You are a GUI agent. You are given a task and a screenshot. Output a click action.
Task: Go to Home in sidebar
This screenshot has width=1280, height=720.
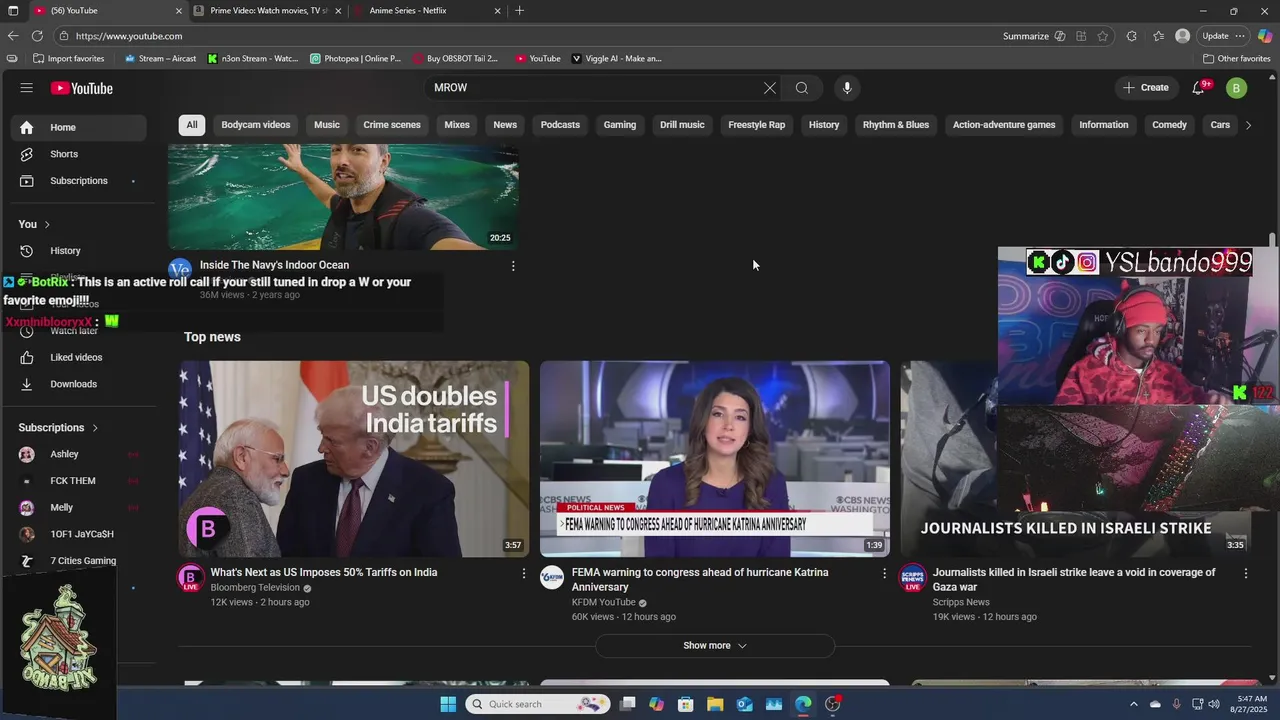(79, 127)
